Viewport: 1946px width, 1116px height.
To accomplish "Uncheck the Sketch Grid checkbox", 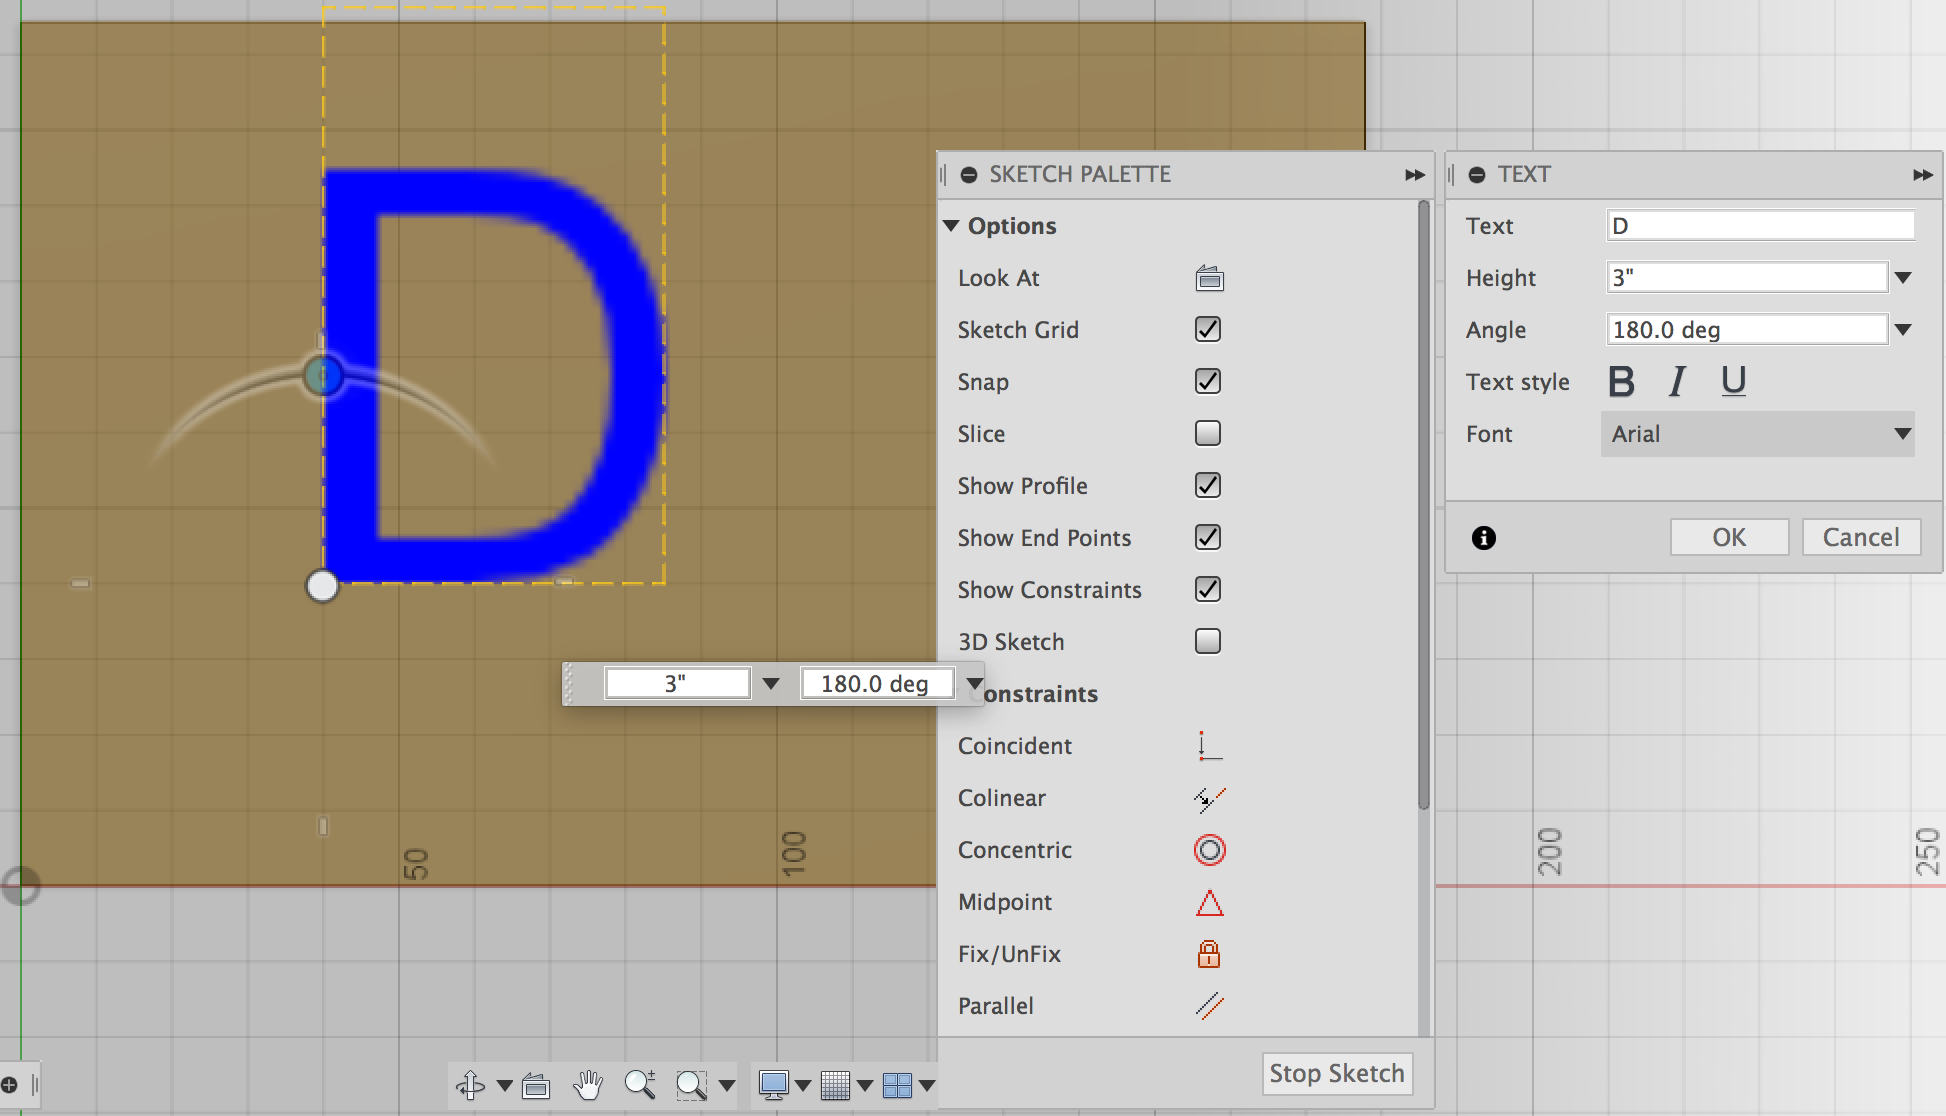I will tap(1208, 330).
